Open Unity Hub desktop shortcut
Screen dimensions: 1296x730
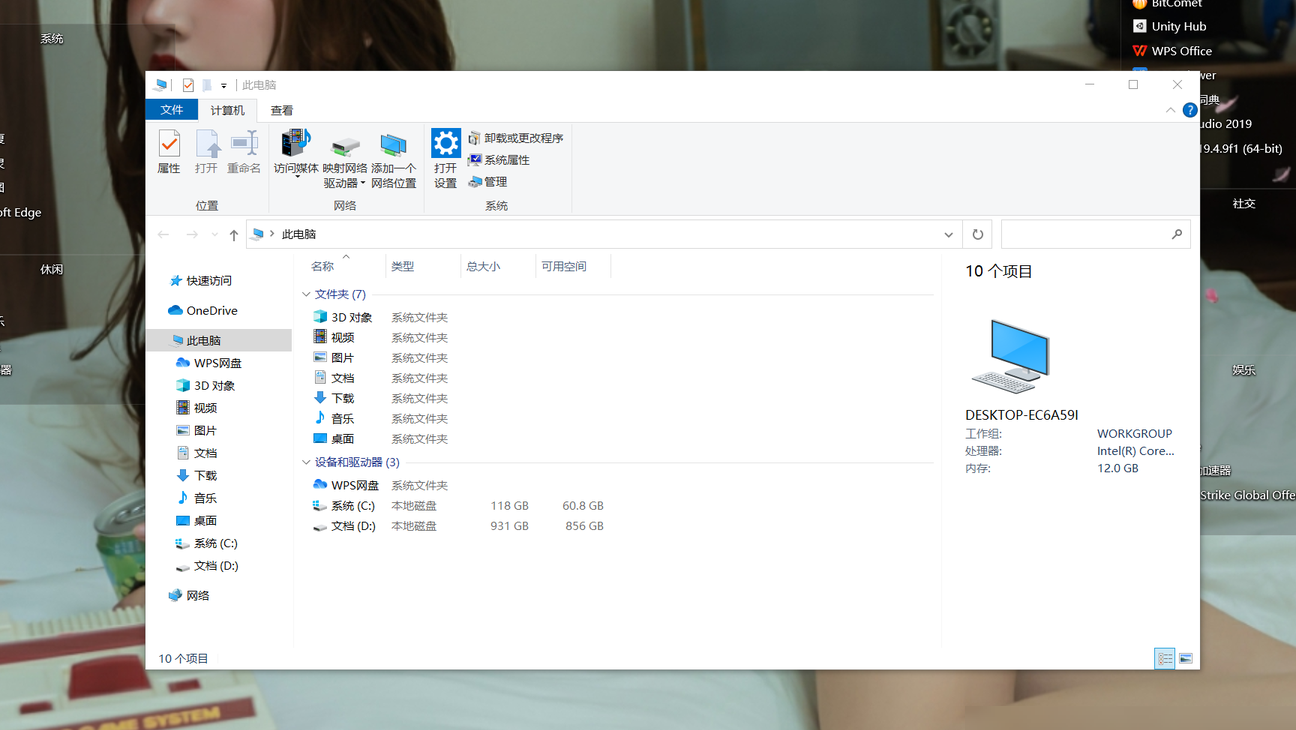pos(1169,26)
